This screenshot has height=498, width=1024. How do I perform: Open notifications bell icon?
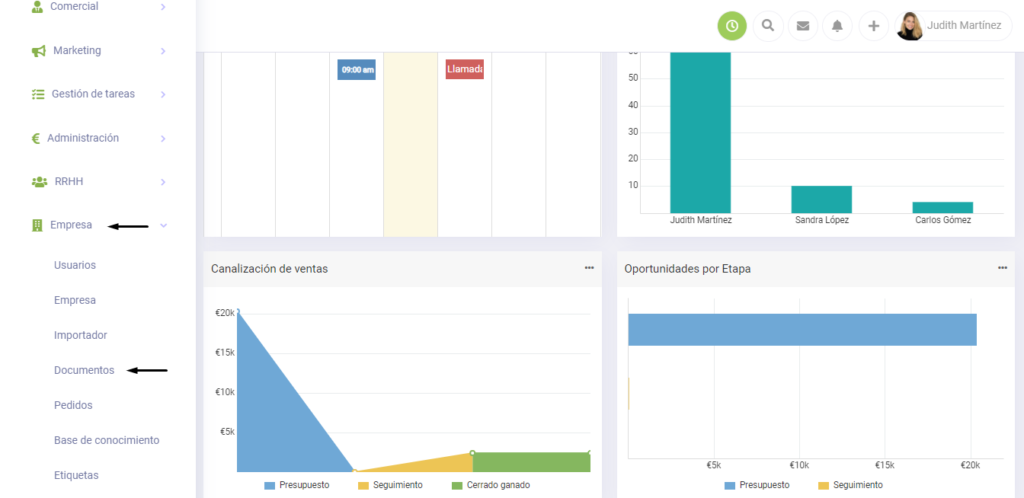coord(837,26)
